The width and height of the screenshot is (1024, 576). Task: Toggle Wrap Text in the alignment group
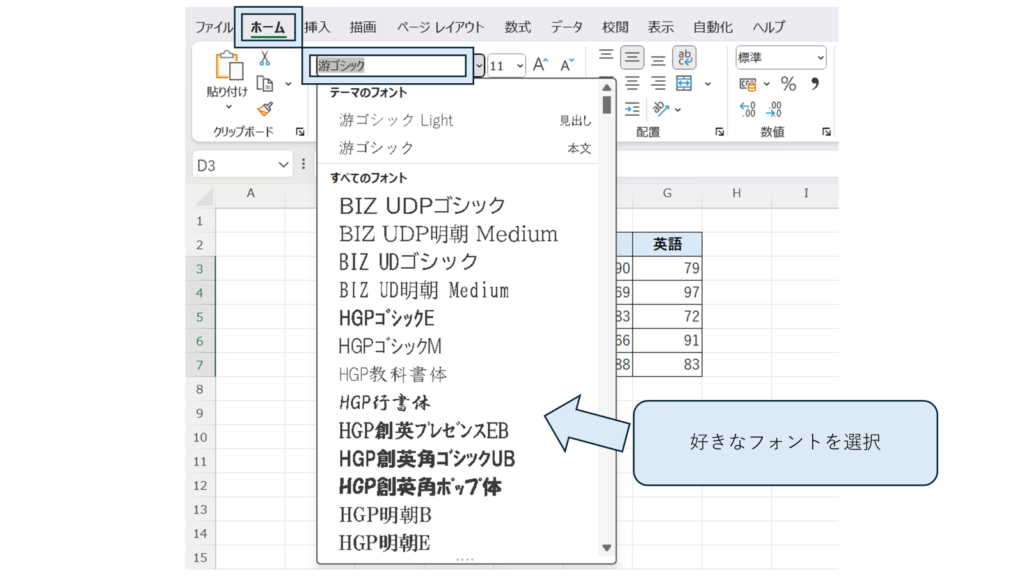point(685,58)
